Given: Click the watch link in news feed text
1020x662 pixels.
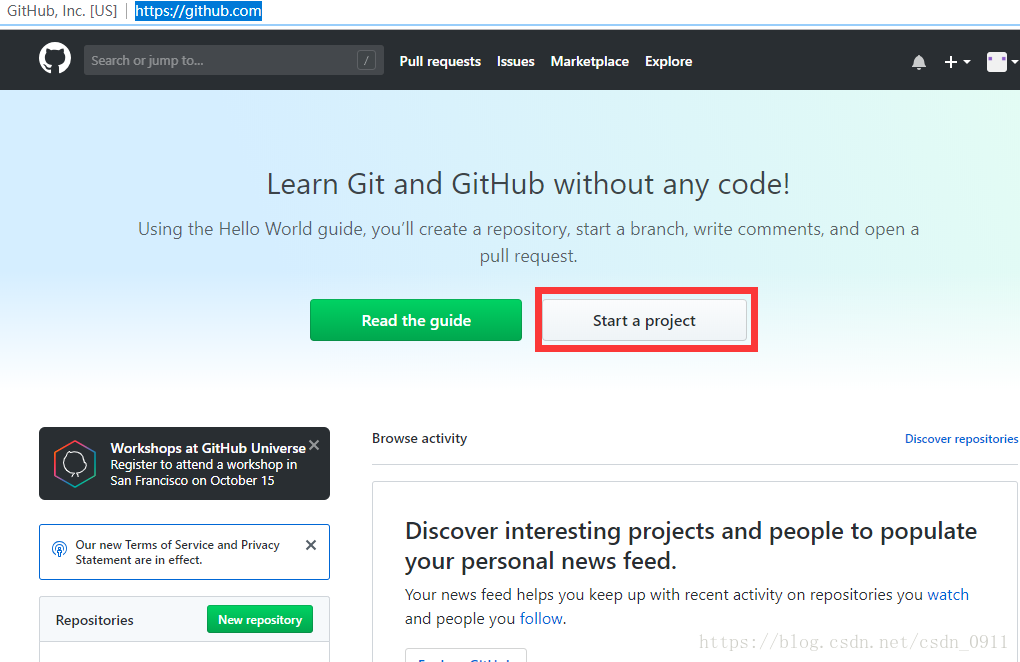Looking at the screenshot, I should pos(948,594).
